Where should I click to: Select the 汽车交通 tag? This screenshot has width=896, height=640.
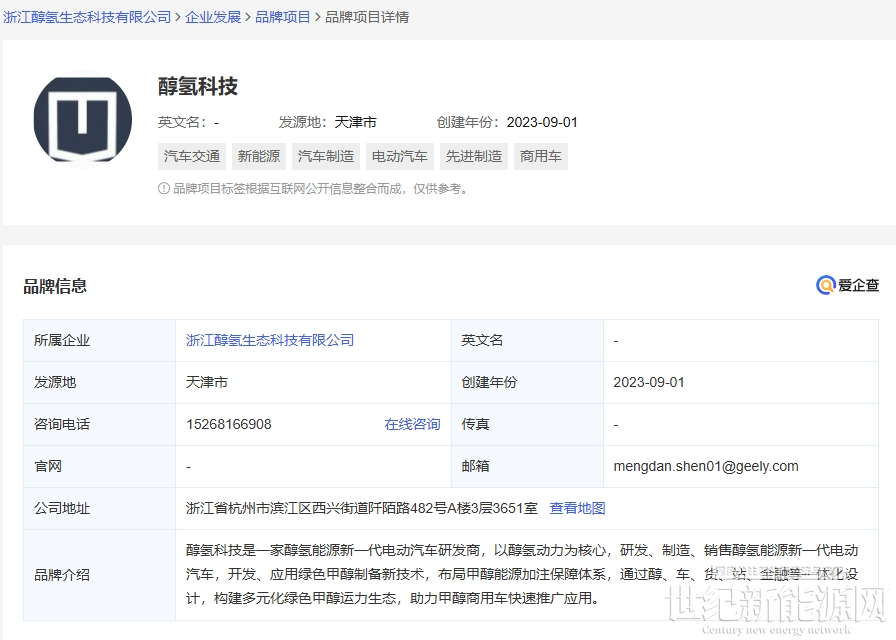point(192,156)
